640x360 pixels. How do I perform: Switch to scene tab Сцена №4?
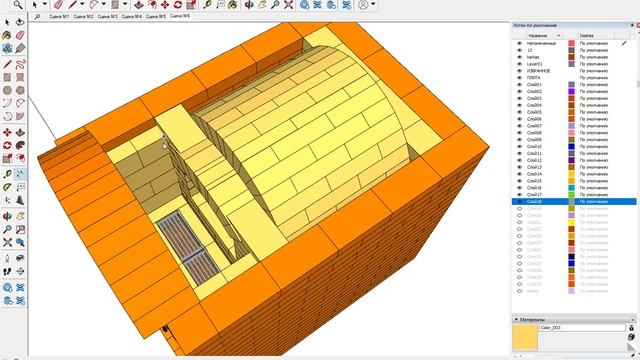pos(131,17)
